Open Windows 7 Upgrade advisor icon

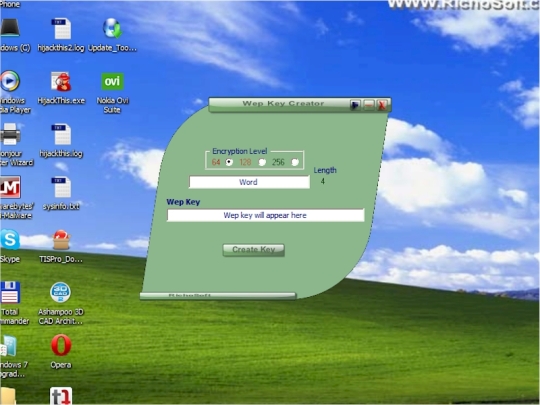click(9, 346)
